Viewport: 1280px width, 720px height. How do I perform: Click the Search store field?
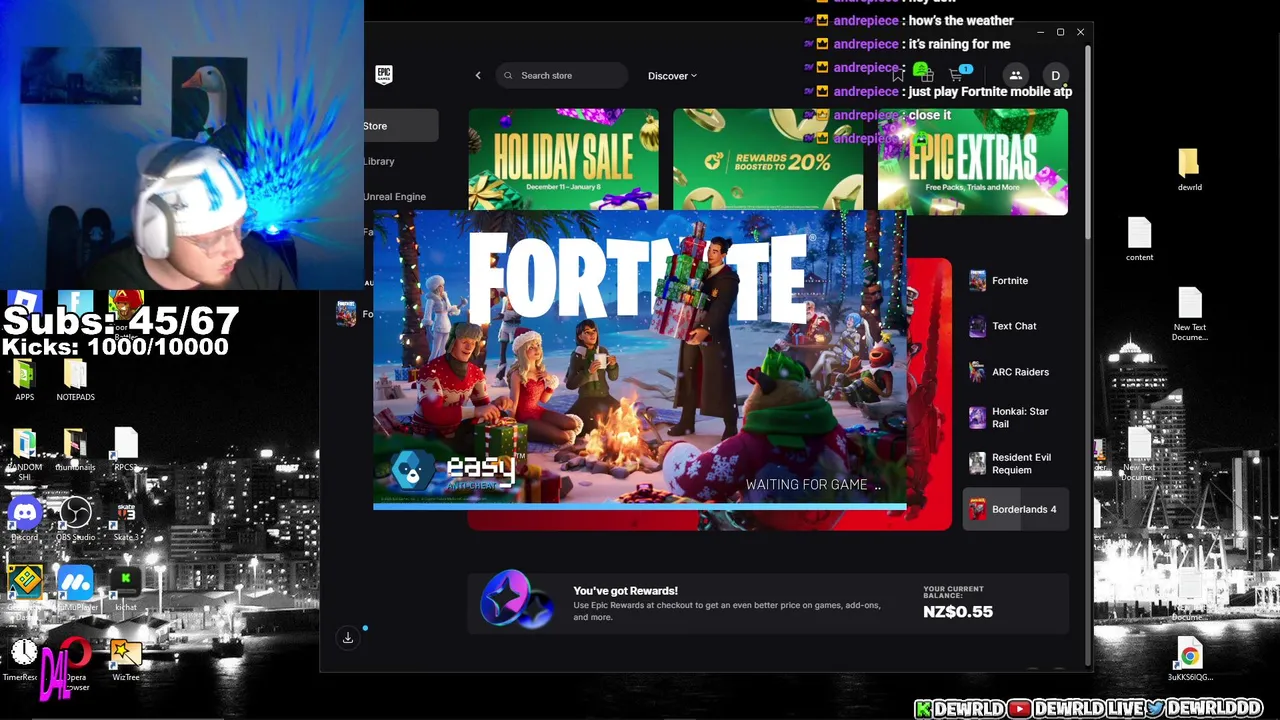562,76
